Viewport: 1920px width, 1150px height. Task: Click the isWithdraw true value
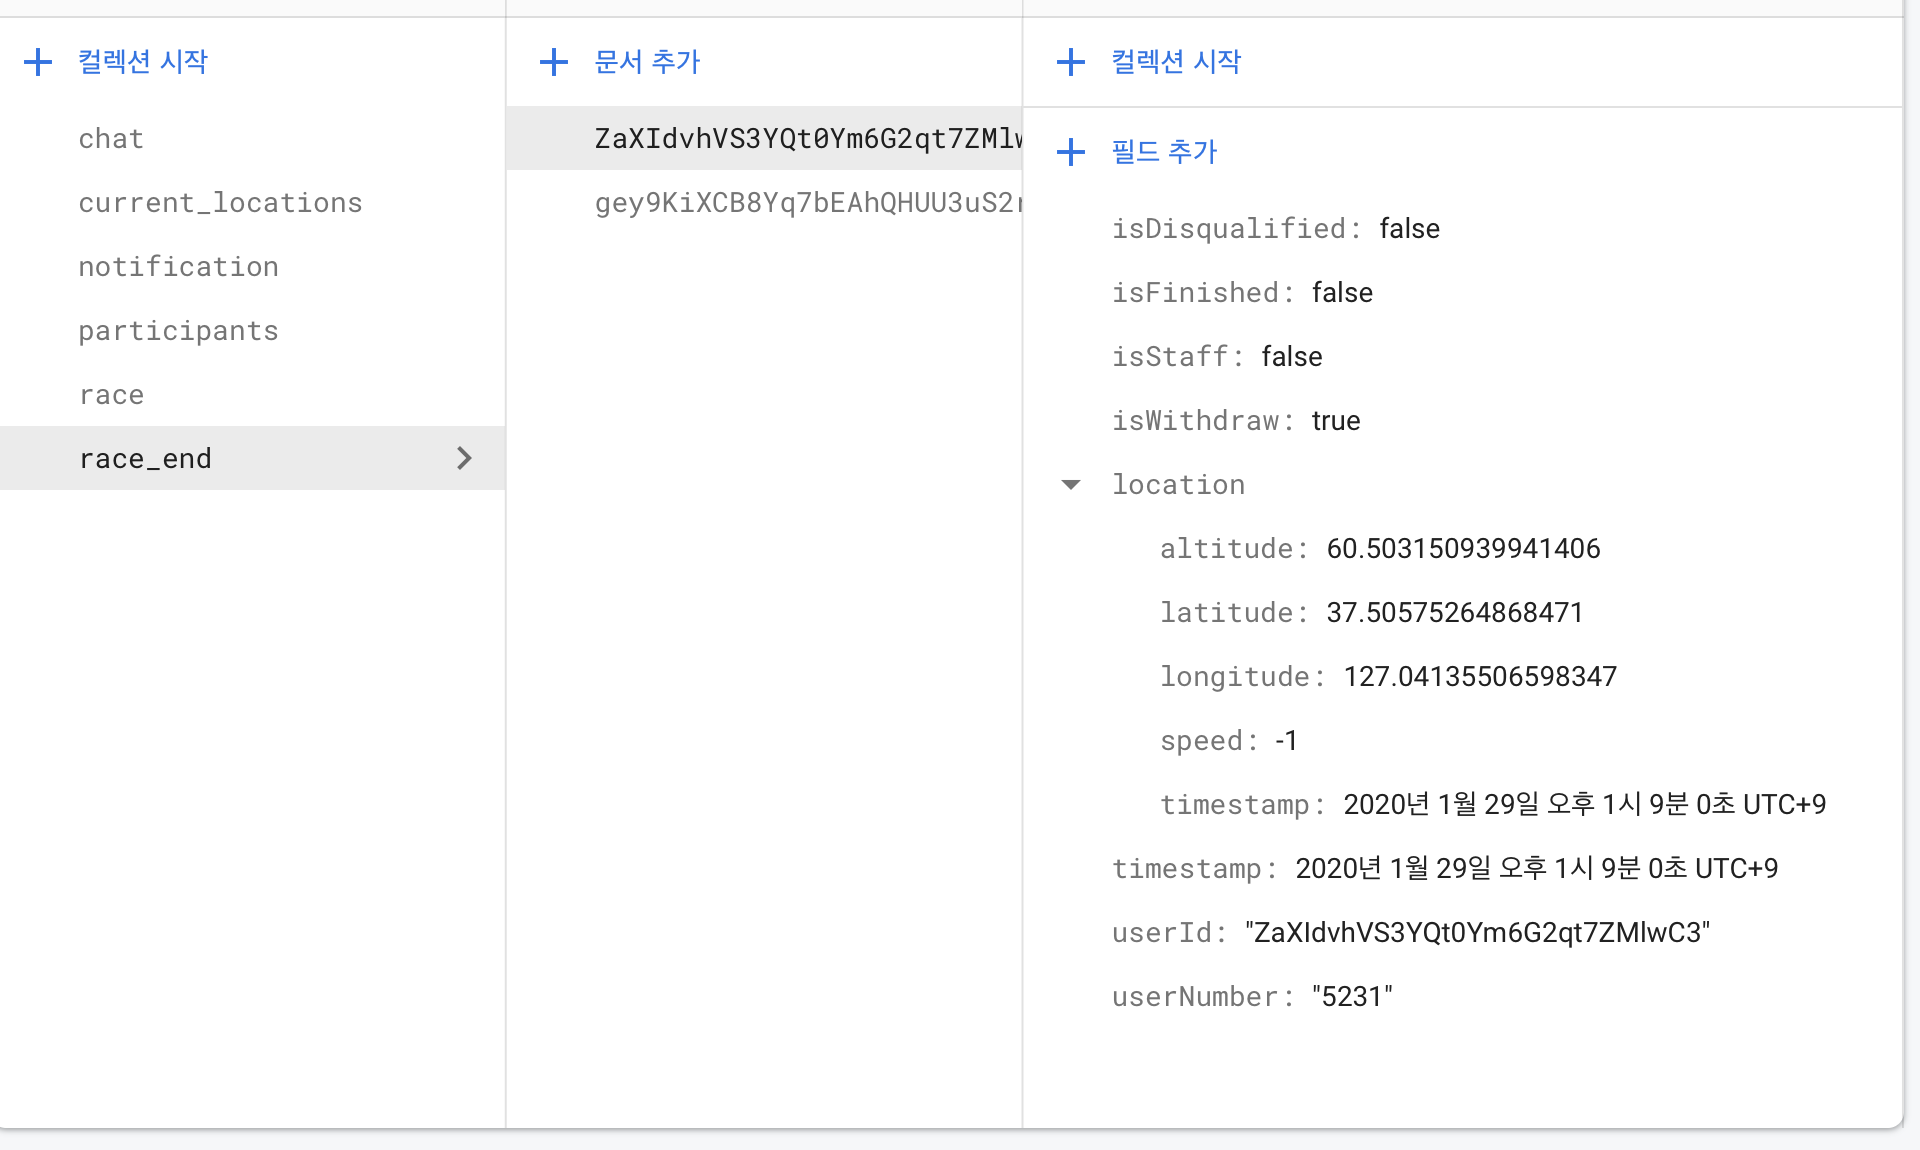click(1335, 421)
